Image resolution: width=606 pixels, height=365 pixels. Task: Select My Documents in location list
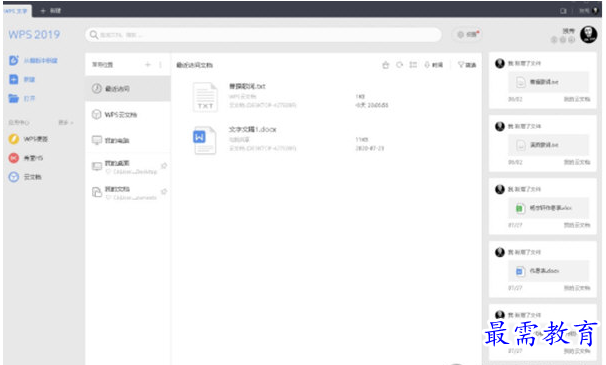click(128, 192)
